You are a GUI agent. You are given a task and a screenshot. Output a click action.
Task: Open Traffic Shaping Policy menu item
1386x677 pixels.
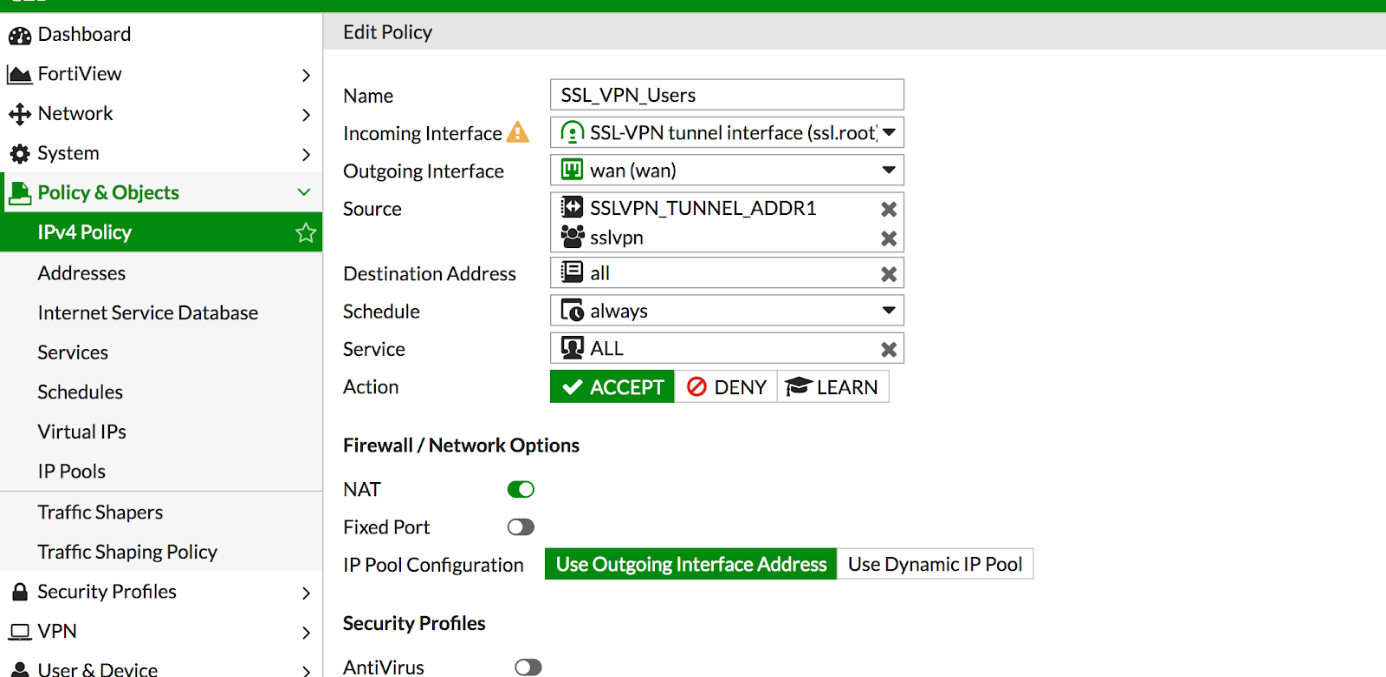pyautogui.click(x=127, y=552)
